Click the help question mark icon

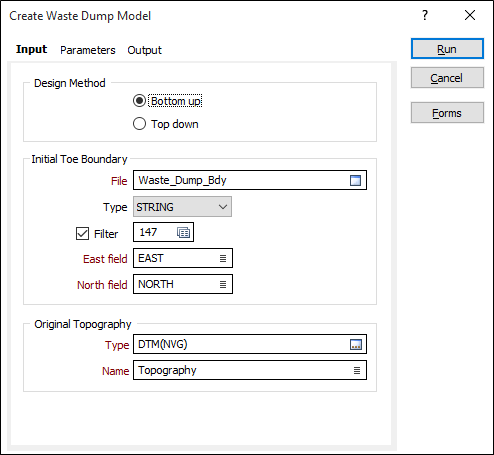pos(425,15)
